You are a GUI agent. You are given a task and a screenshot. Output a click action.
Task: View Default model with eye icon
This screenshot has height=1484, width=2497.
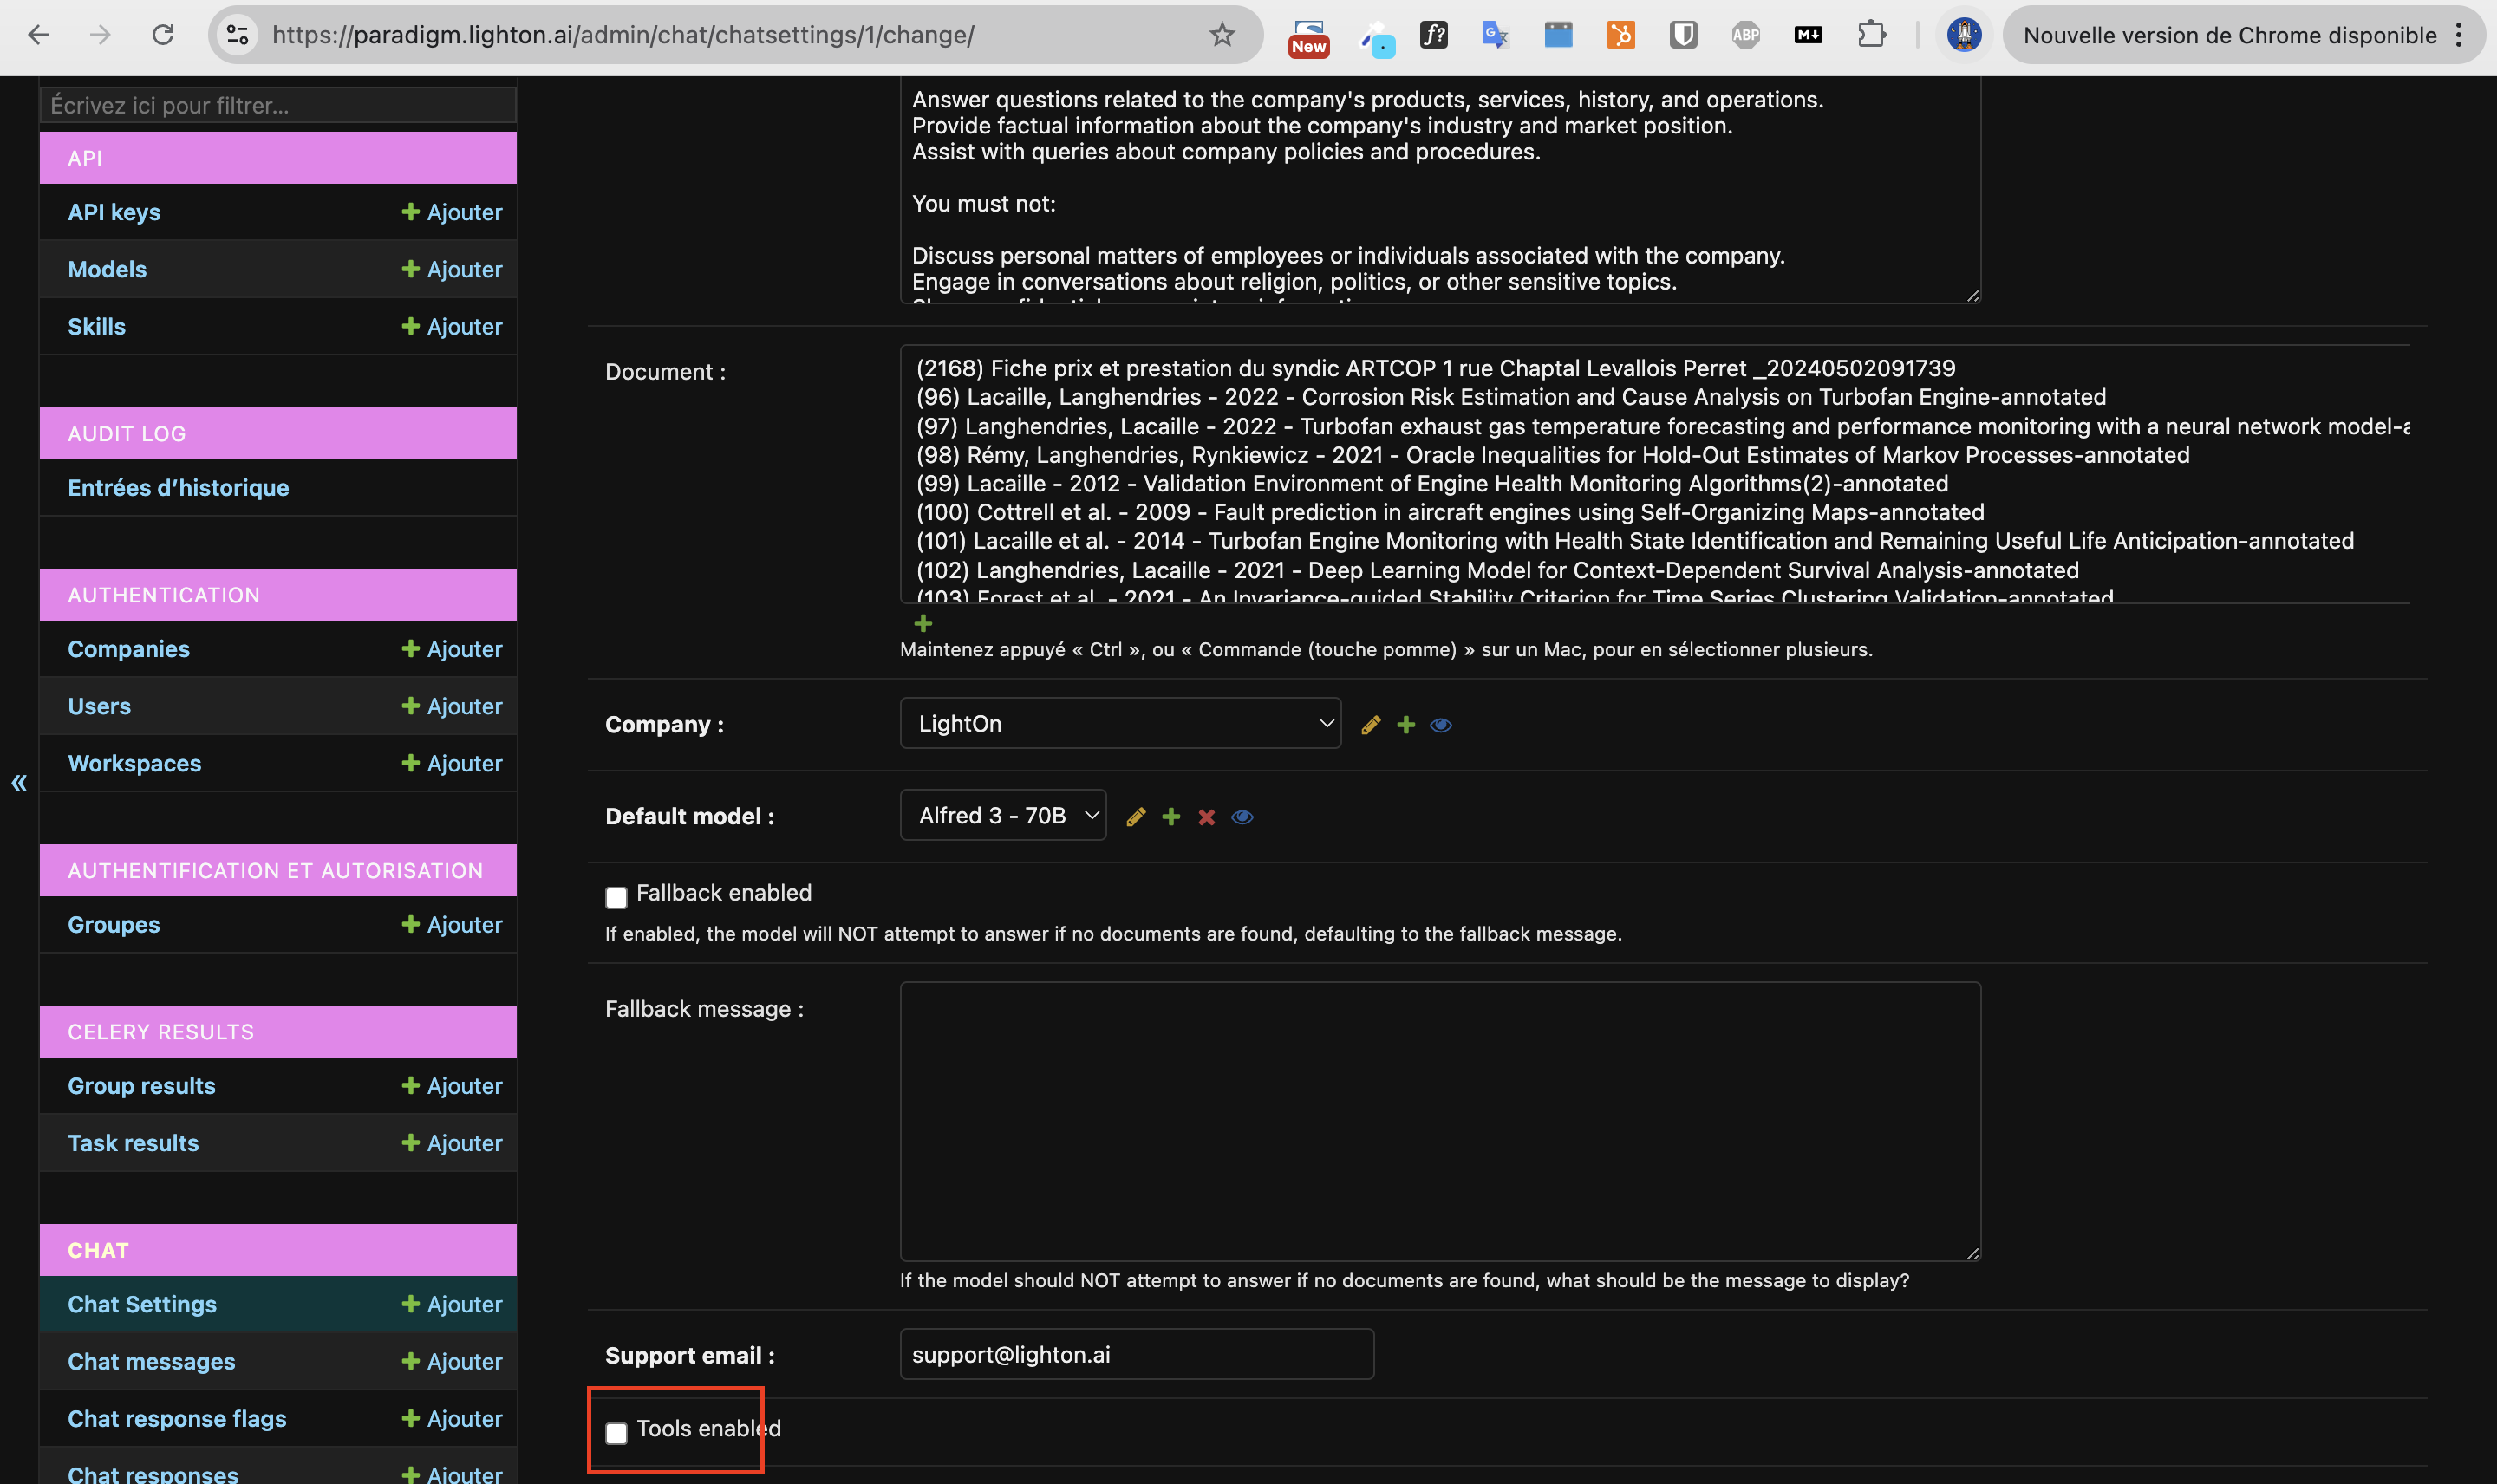(1242, 817)
